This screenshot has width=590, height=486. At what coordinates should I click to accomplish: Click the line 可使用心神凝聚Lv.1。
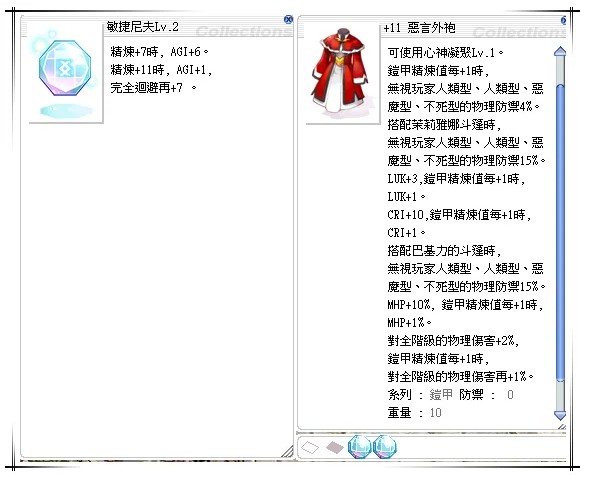pos(445,53)
